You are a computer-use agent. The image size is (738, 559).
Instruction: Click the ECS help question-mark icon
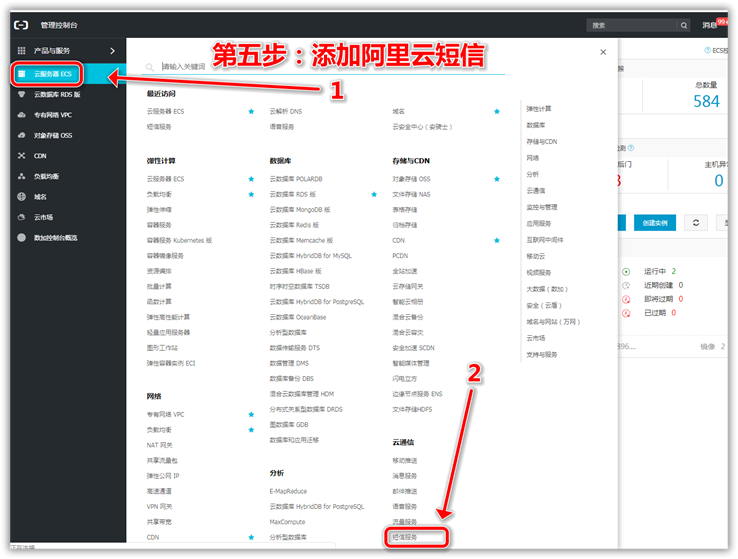[x=707, y=50]
